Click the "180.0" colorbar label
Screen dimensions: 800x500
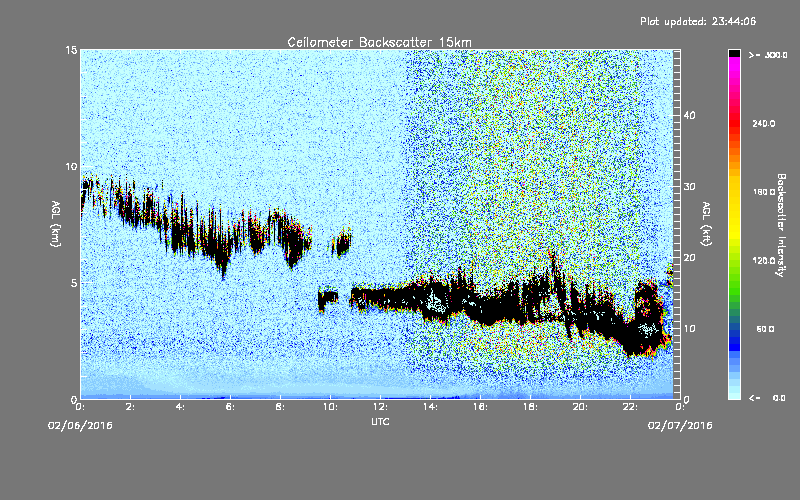tap(763, 192)
